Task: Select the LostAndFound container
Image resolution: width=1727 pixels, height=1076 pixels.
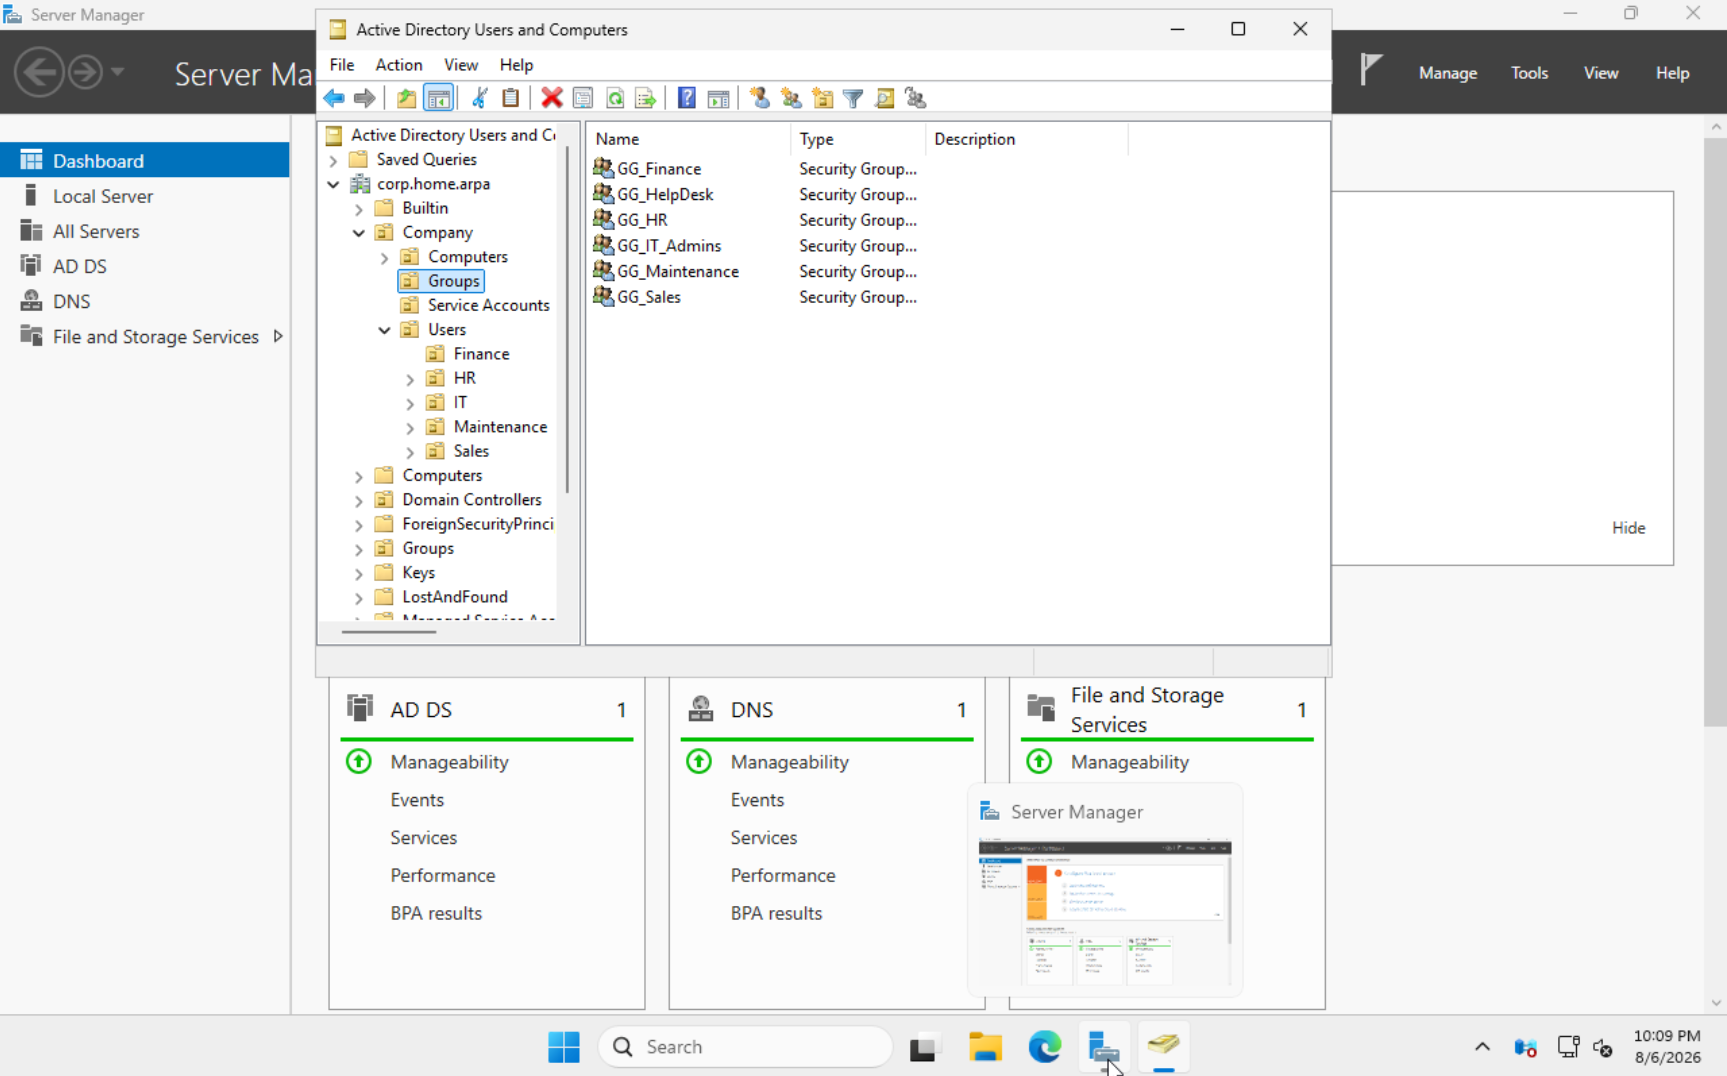Action: [454, 597]
